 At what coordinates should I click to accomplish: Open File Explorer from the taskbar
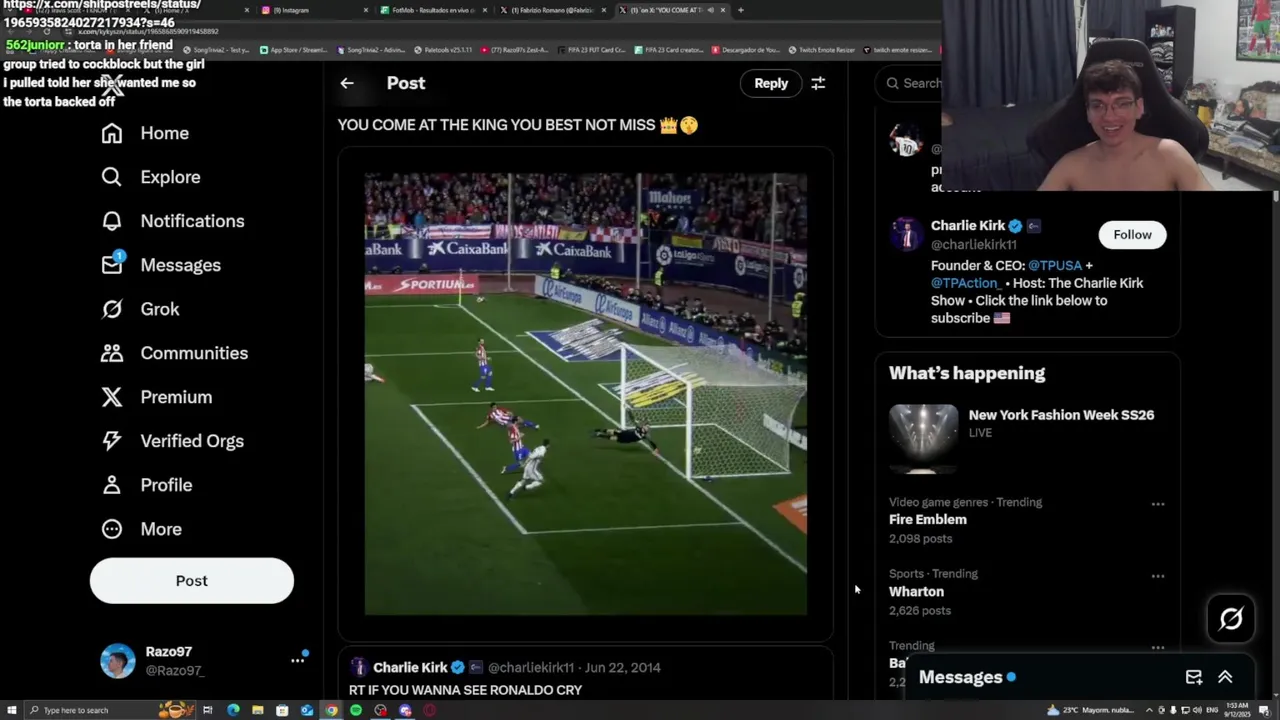[257, 710]
